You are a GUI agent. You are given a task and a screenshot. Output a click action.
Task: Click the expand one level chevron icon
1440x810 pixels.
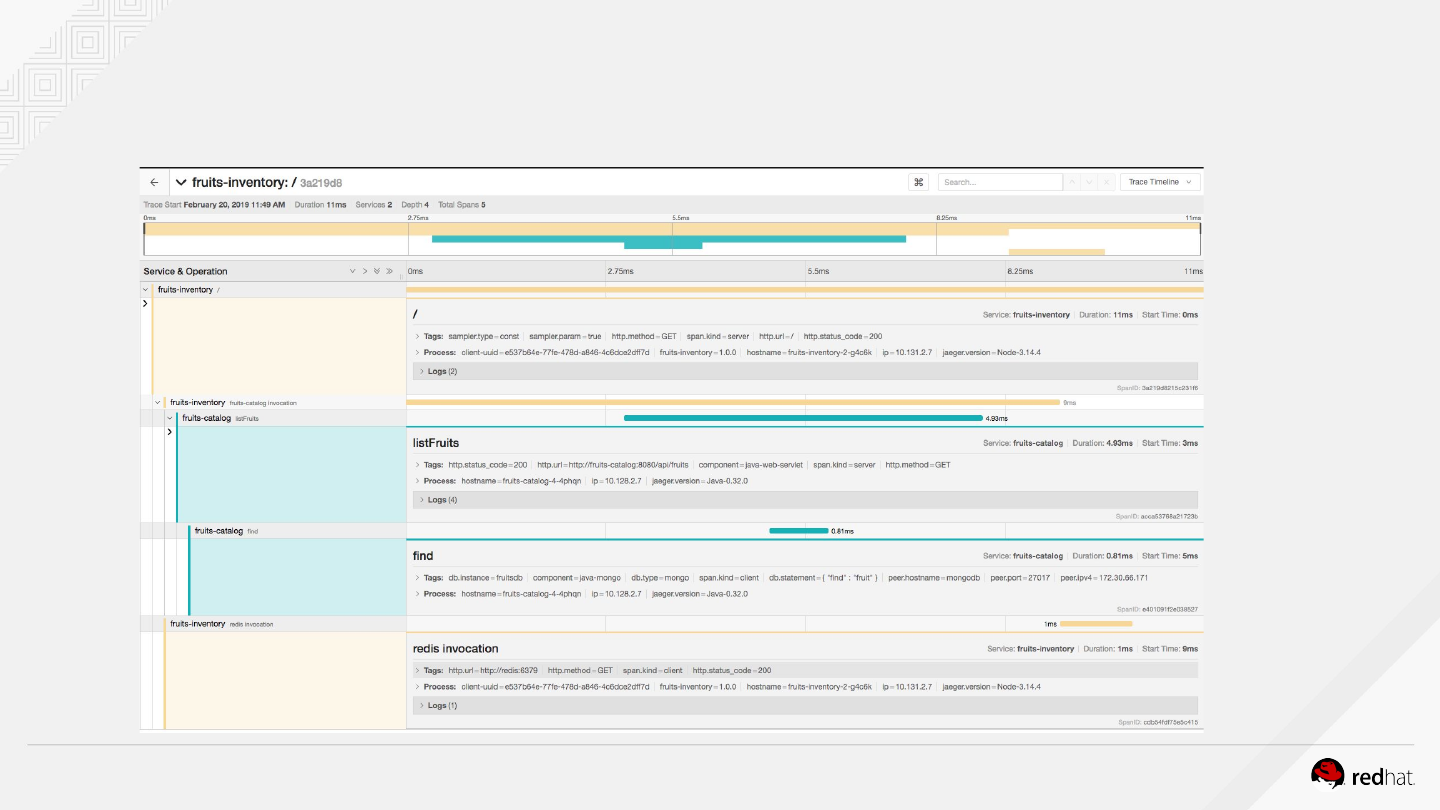point(353,271)
